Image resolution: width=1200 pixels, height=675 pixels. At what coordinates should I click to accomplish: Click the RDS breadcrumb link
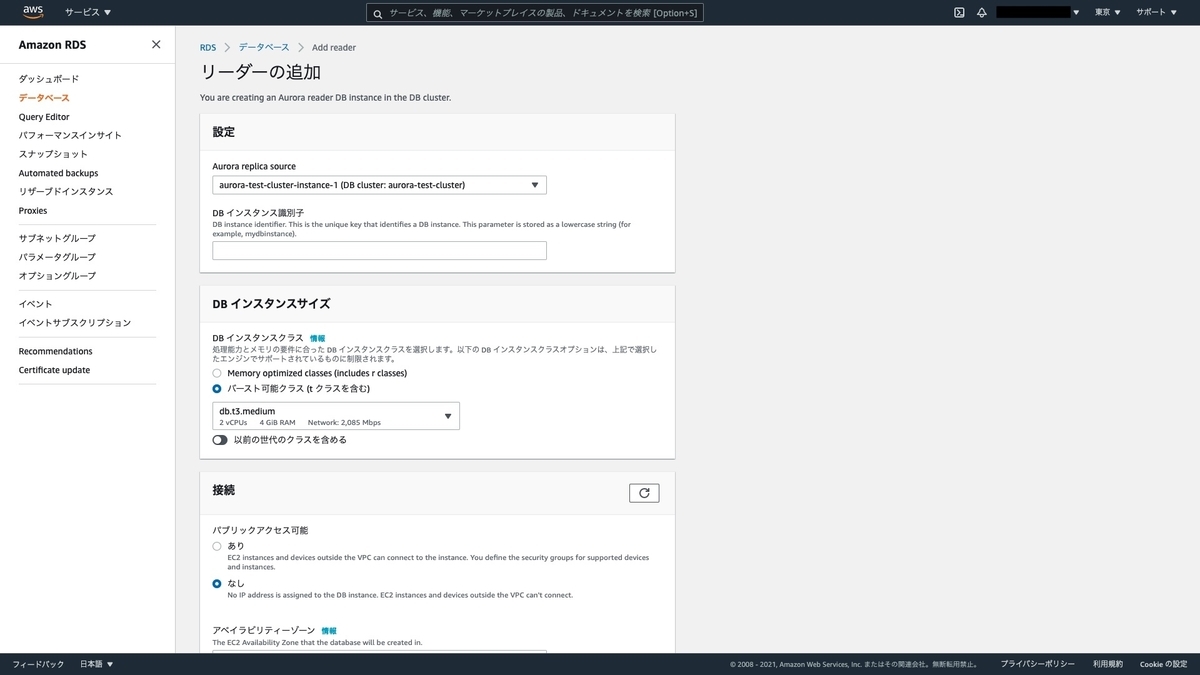coord(208,47)
